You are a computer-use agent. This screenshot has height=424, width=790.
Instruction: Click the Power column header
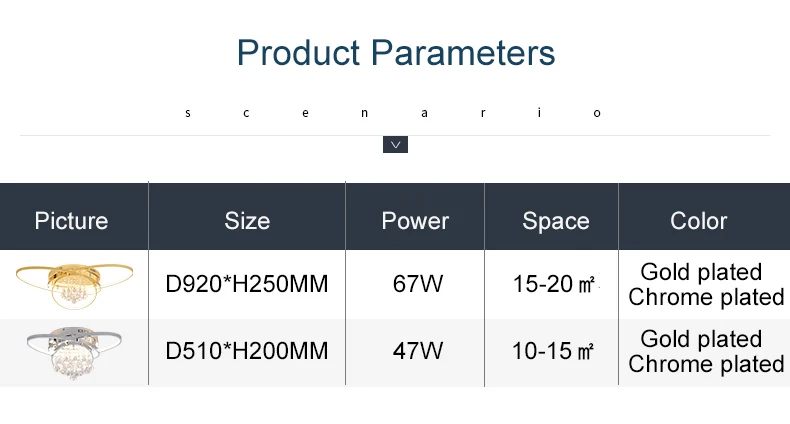click(415, 221)
